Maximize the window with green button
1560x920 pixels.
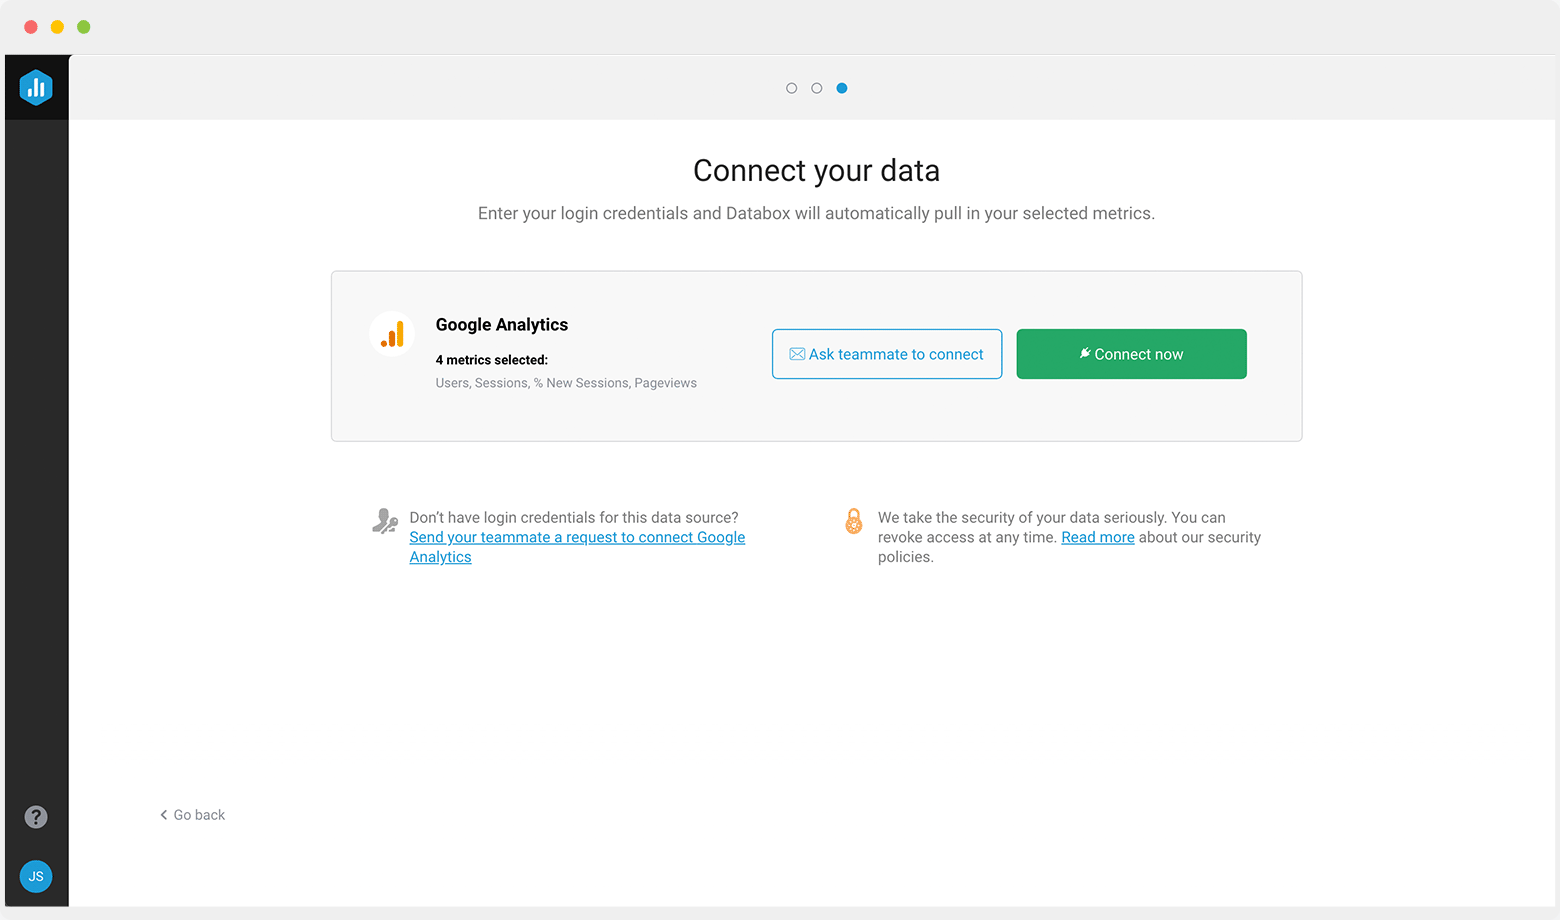(84, 27)
